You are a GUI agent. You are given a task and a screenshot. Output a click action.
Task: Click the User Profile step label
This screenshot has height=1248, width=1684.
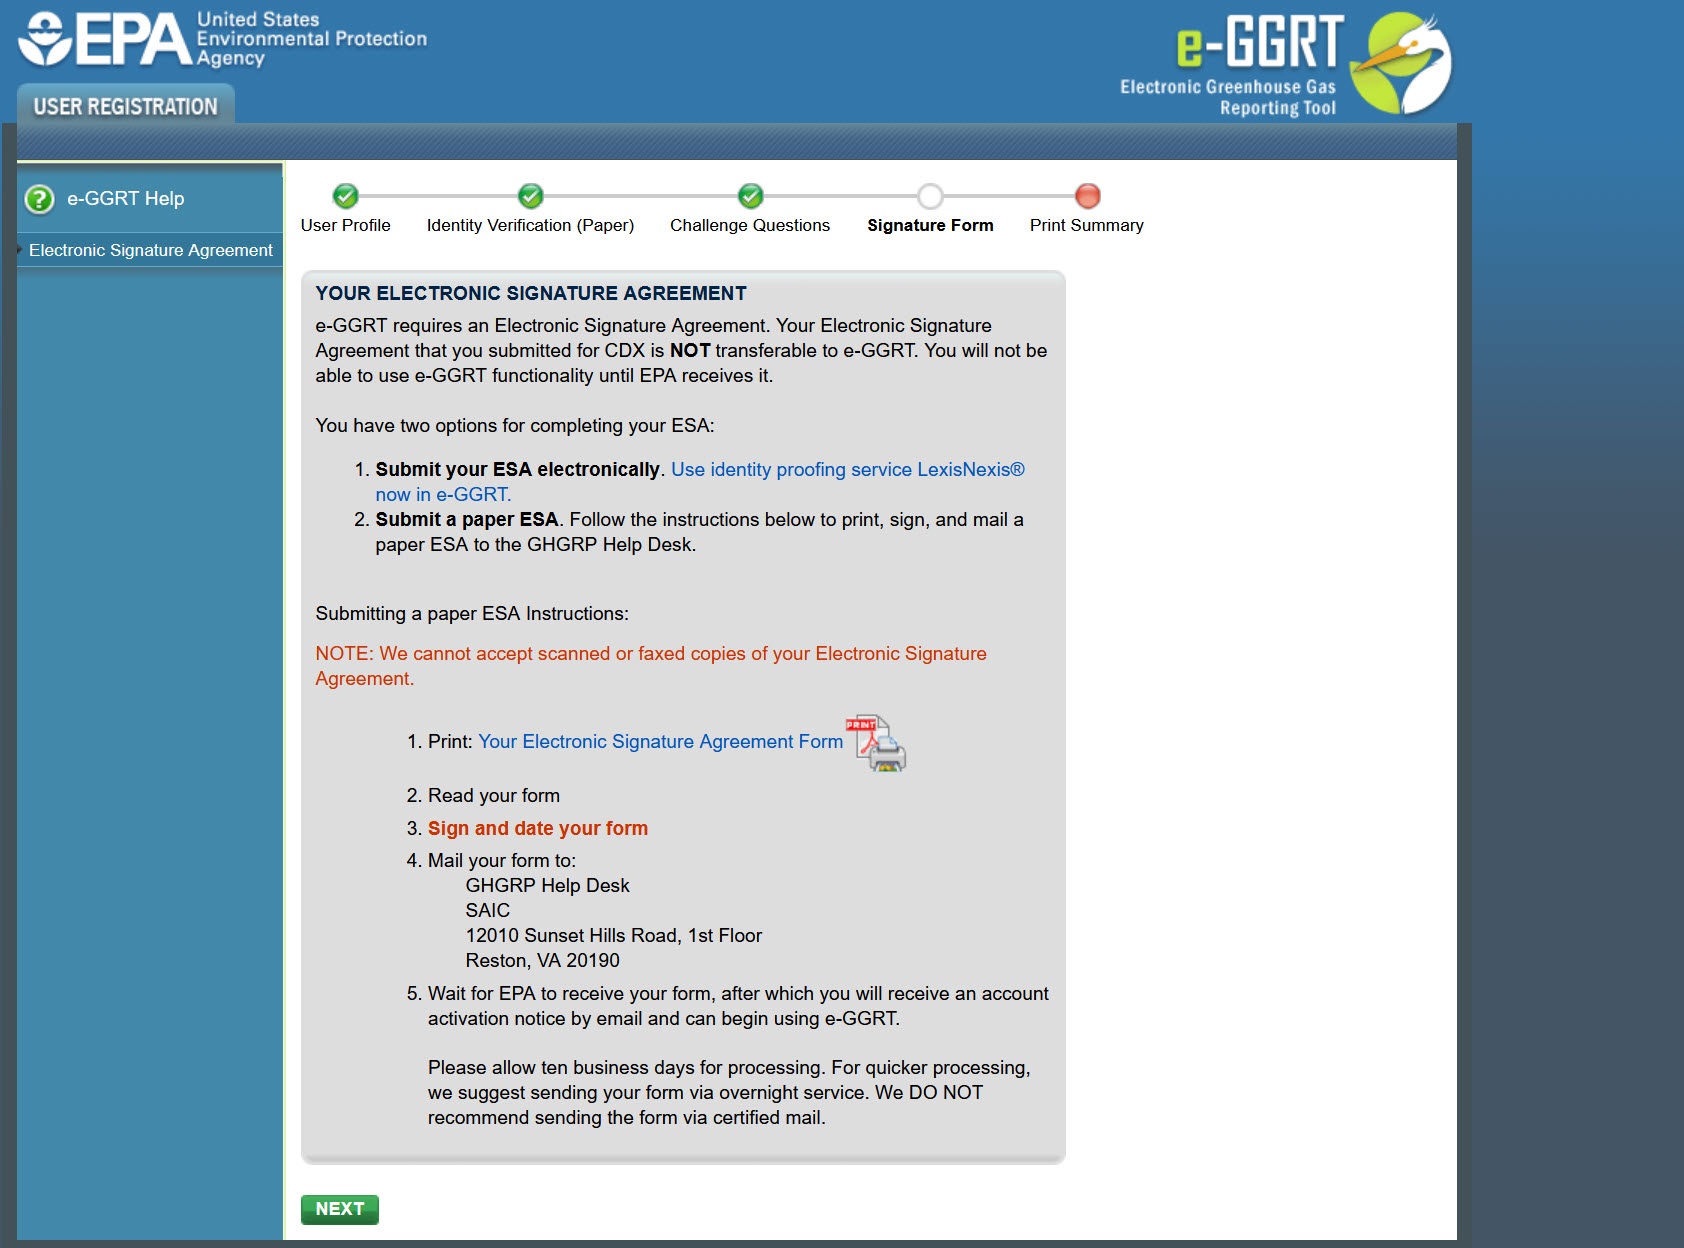[x=346, y=226]
